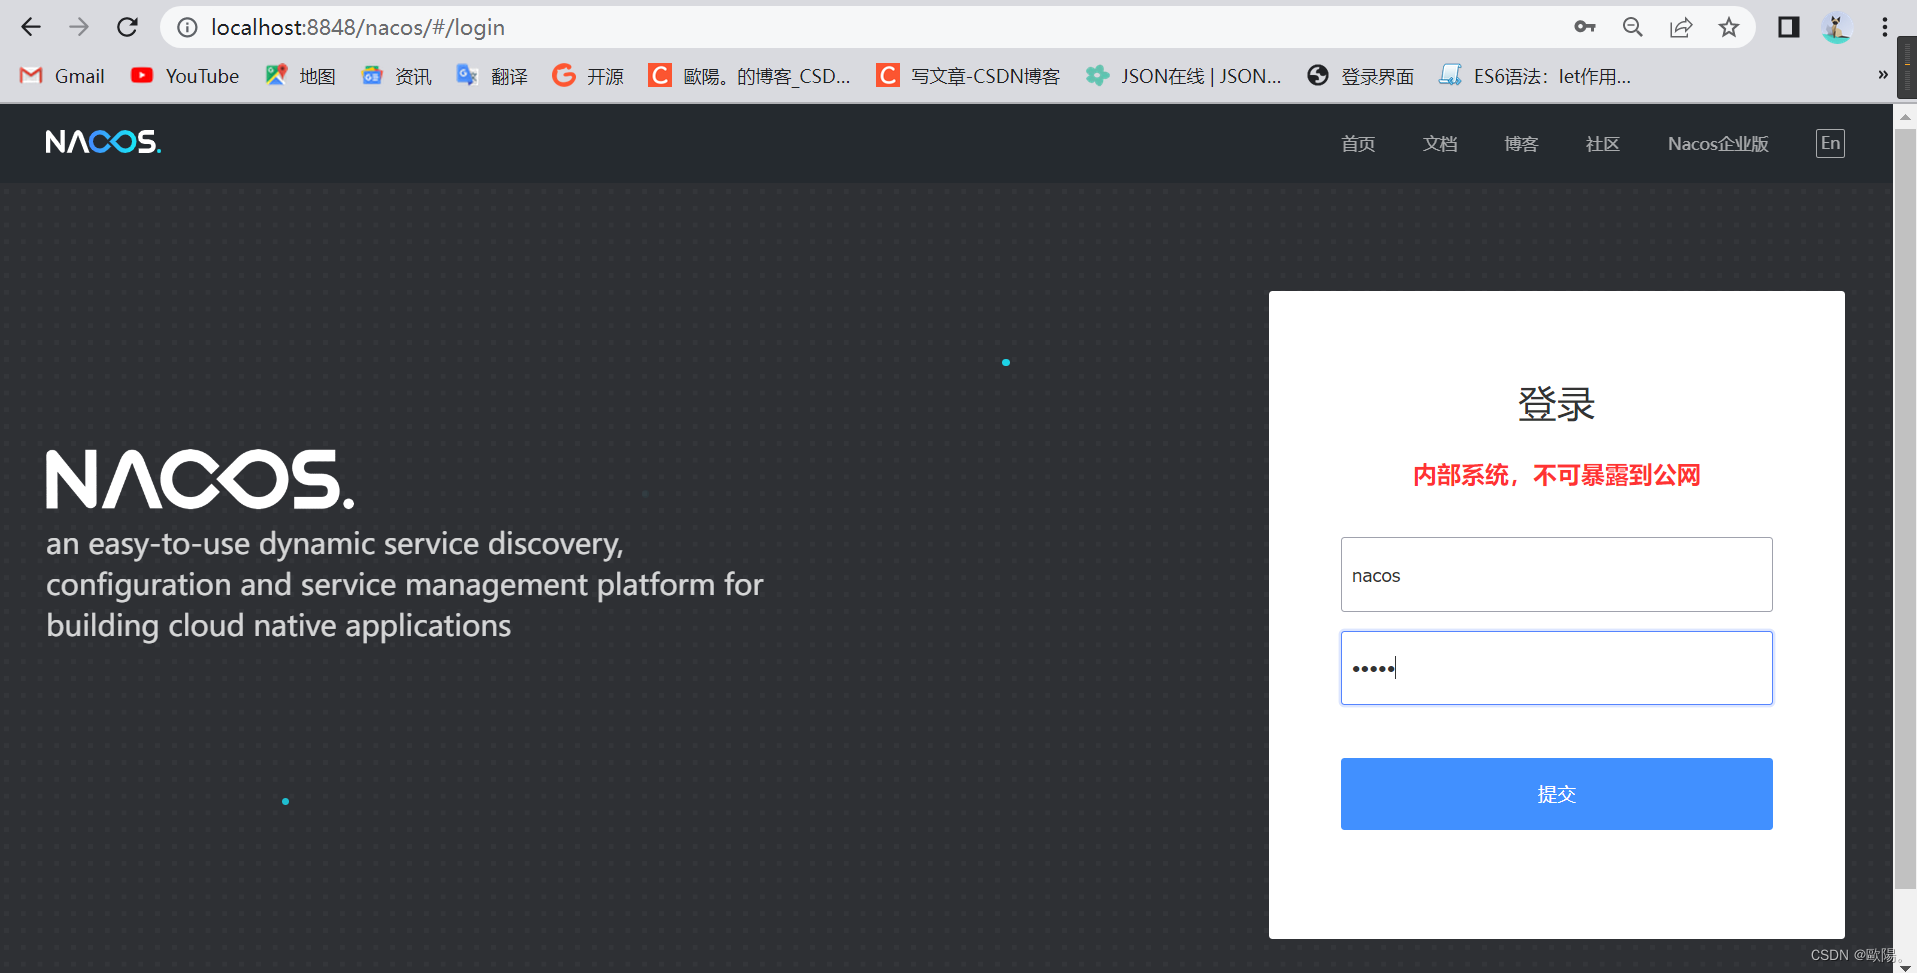The height and width of the screenshot is (973, 1917).
Task: Open the 登录界面 bookmark
Action: pos(1361,76)
